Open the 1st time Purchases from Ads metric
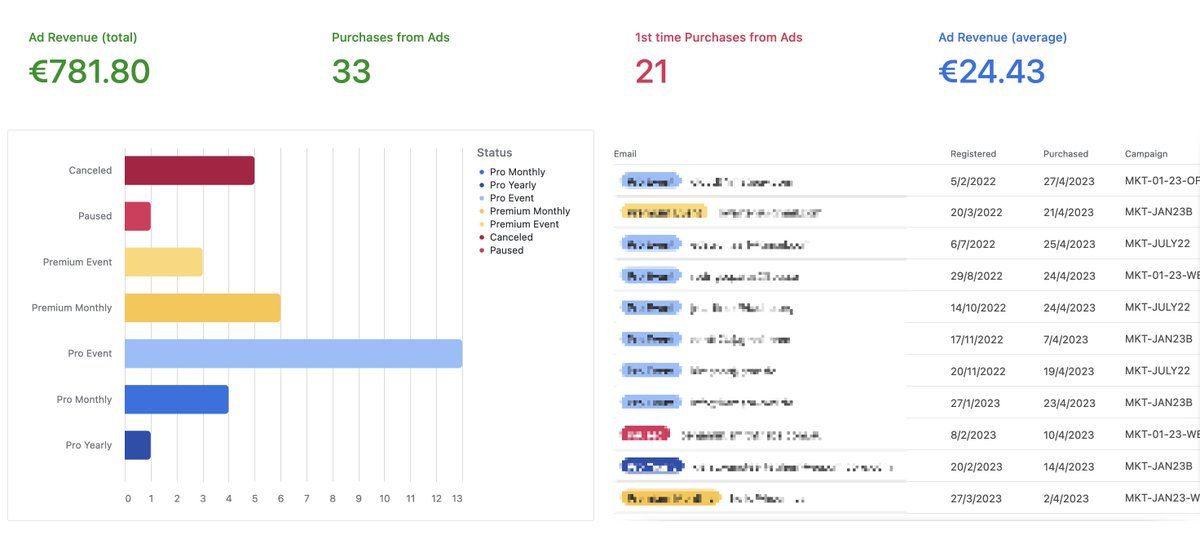Viewport: 1200px width, 557px height. coord(651,71)
